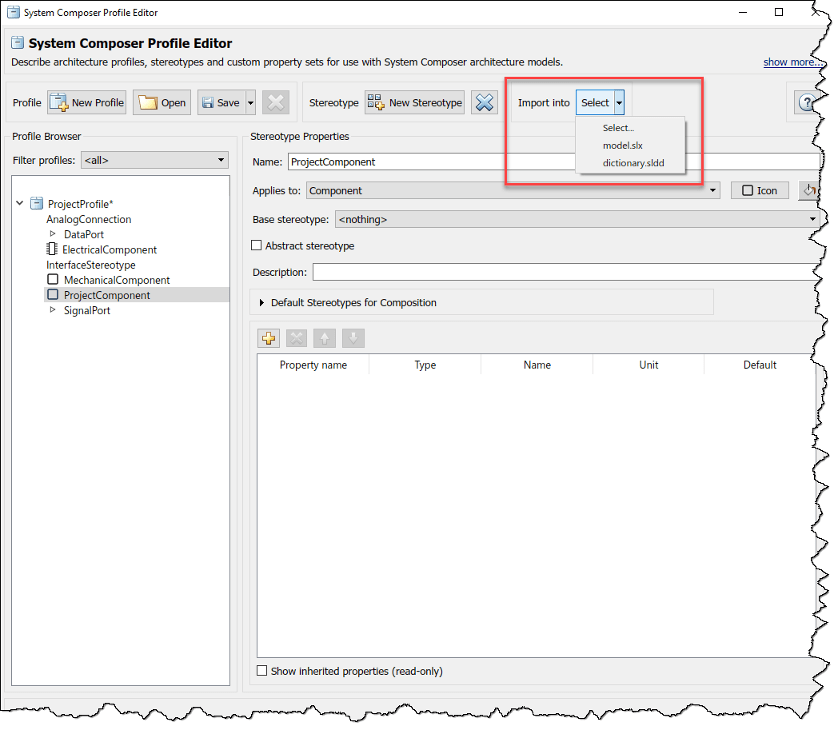Open the help question mark icon
The width and height of the screenshot is (838, 730).
808,102
